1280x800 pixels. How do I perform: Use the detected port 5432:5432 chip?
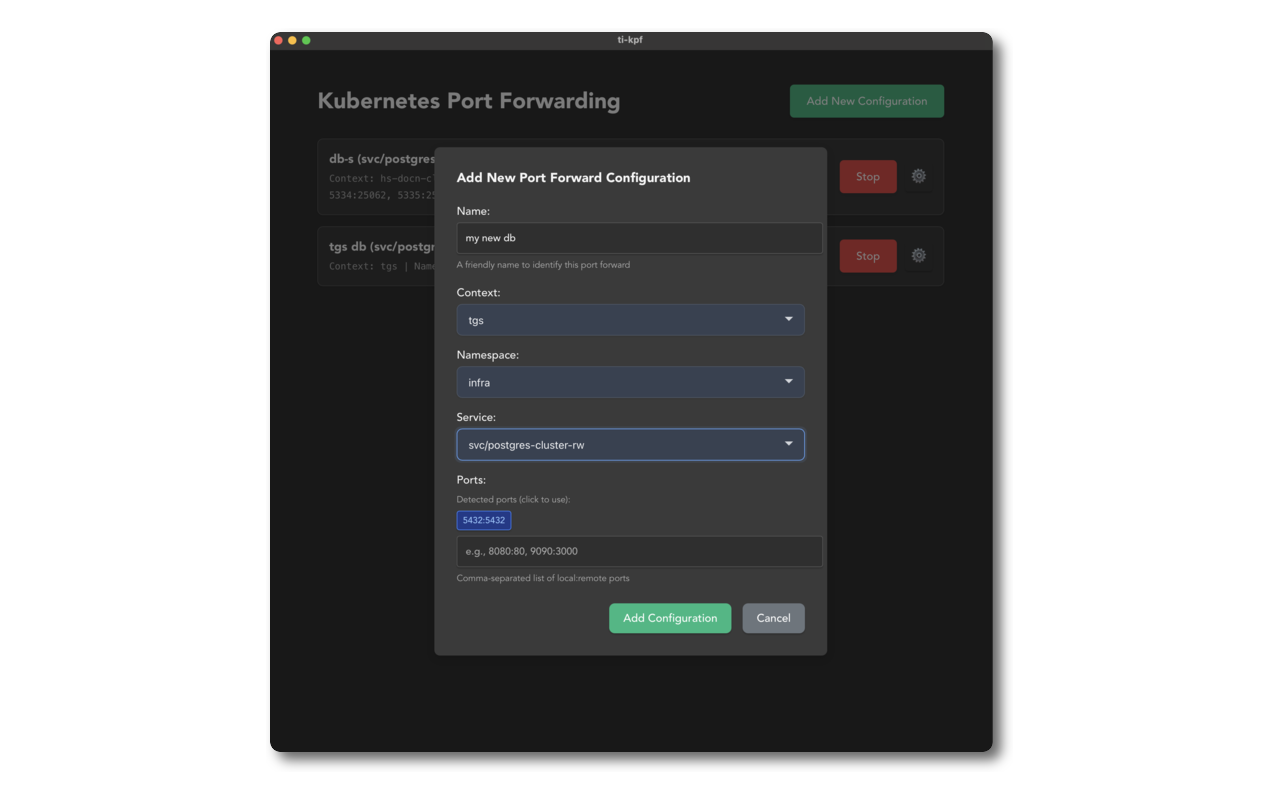tap(484, 520)
